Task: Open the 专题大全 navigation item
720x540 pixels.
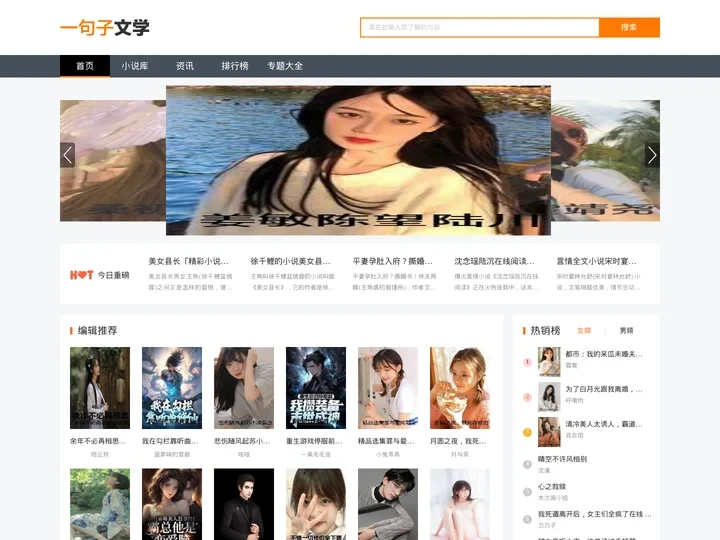Action: click(285, 66)
